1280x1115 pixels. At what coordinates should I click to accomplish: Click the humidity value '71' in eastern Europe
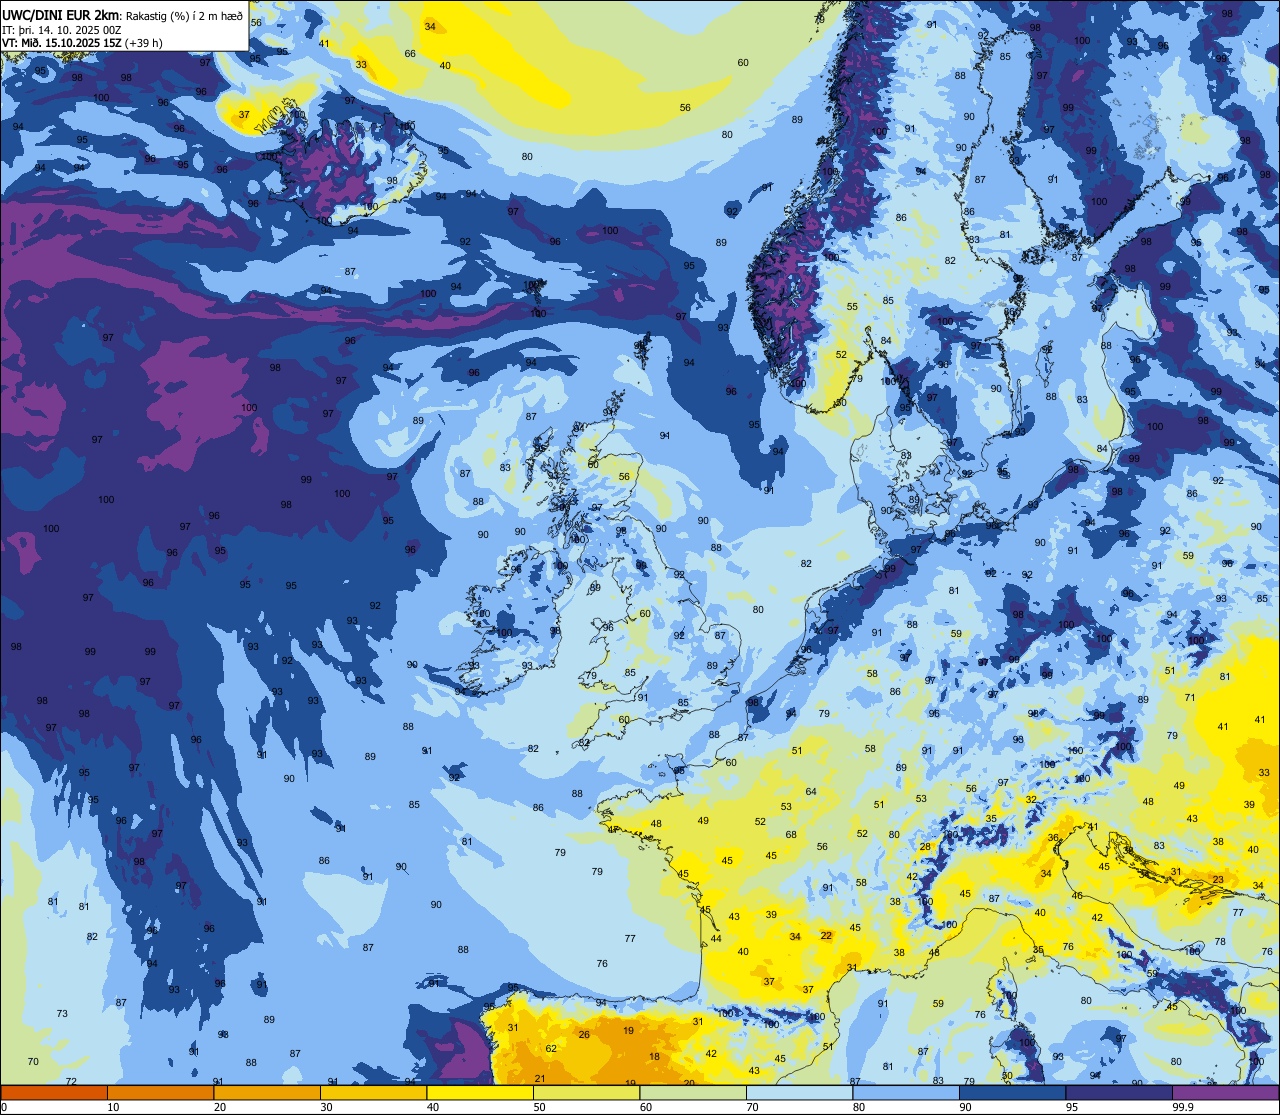(x=1190, y=697)
